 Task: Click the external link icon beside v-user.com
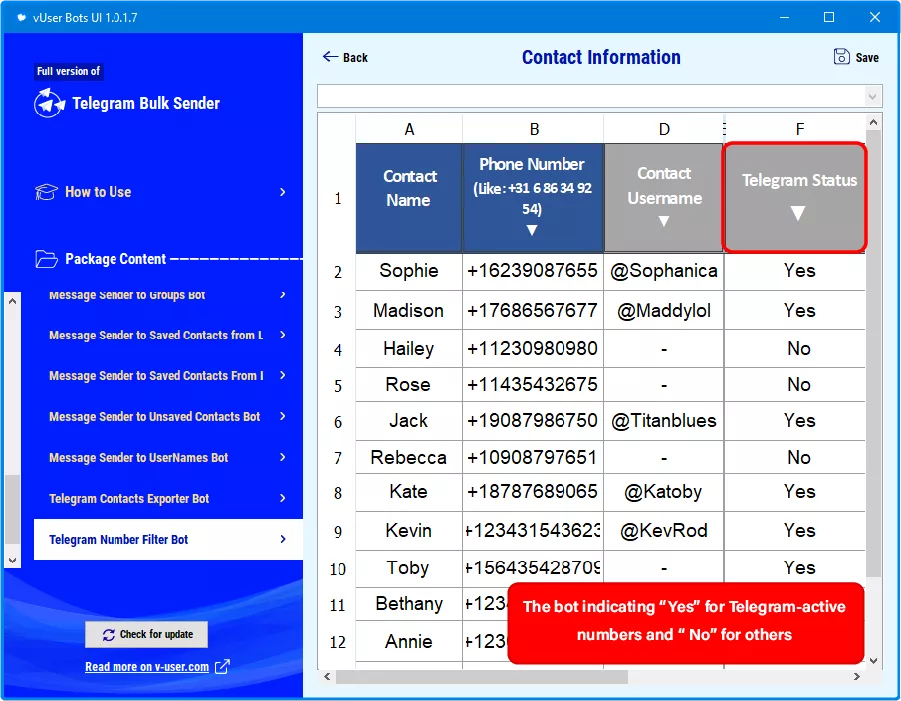(x=222, y=667)
